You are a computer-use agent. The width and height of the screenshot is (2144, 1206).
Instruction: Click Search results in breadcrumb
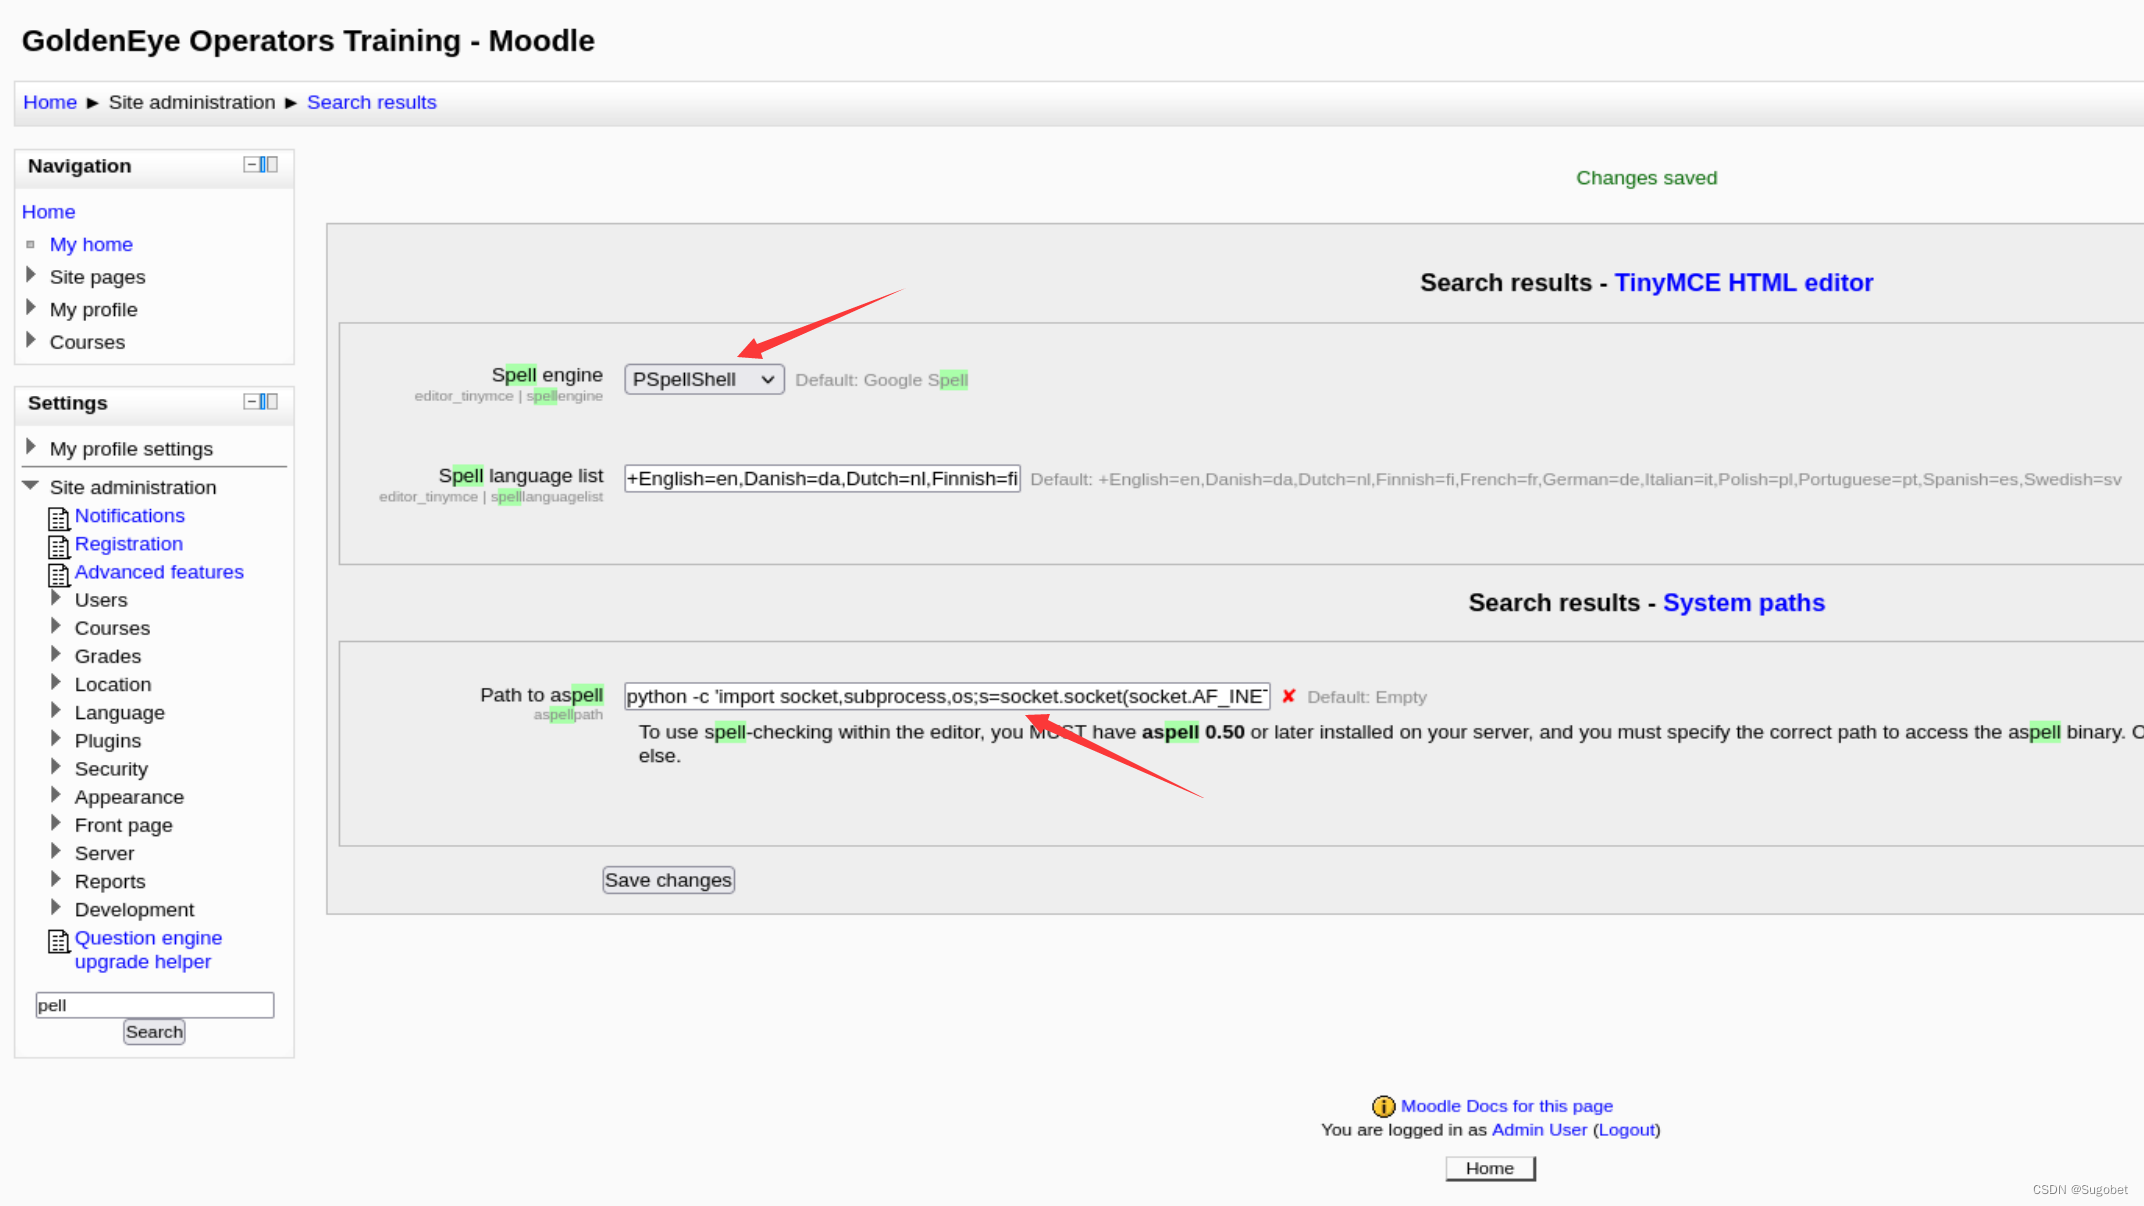pyautogui.click(x=371, y=102)
